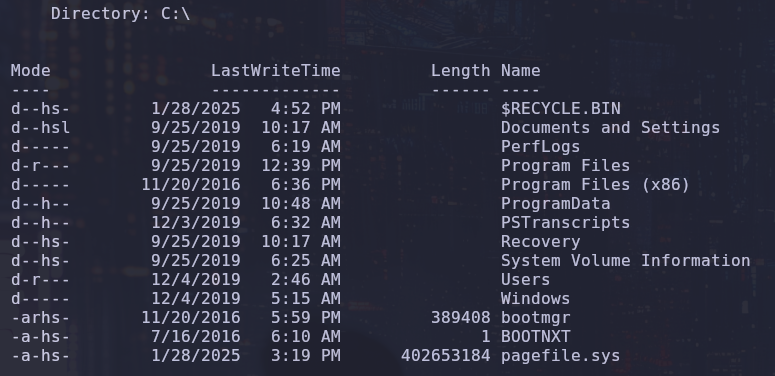Screen dimensions: 775x376
Task: Click the PerfLogs folder name
Action: (540, 147)
